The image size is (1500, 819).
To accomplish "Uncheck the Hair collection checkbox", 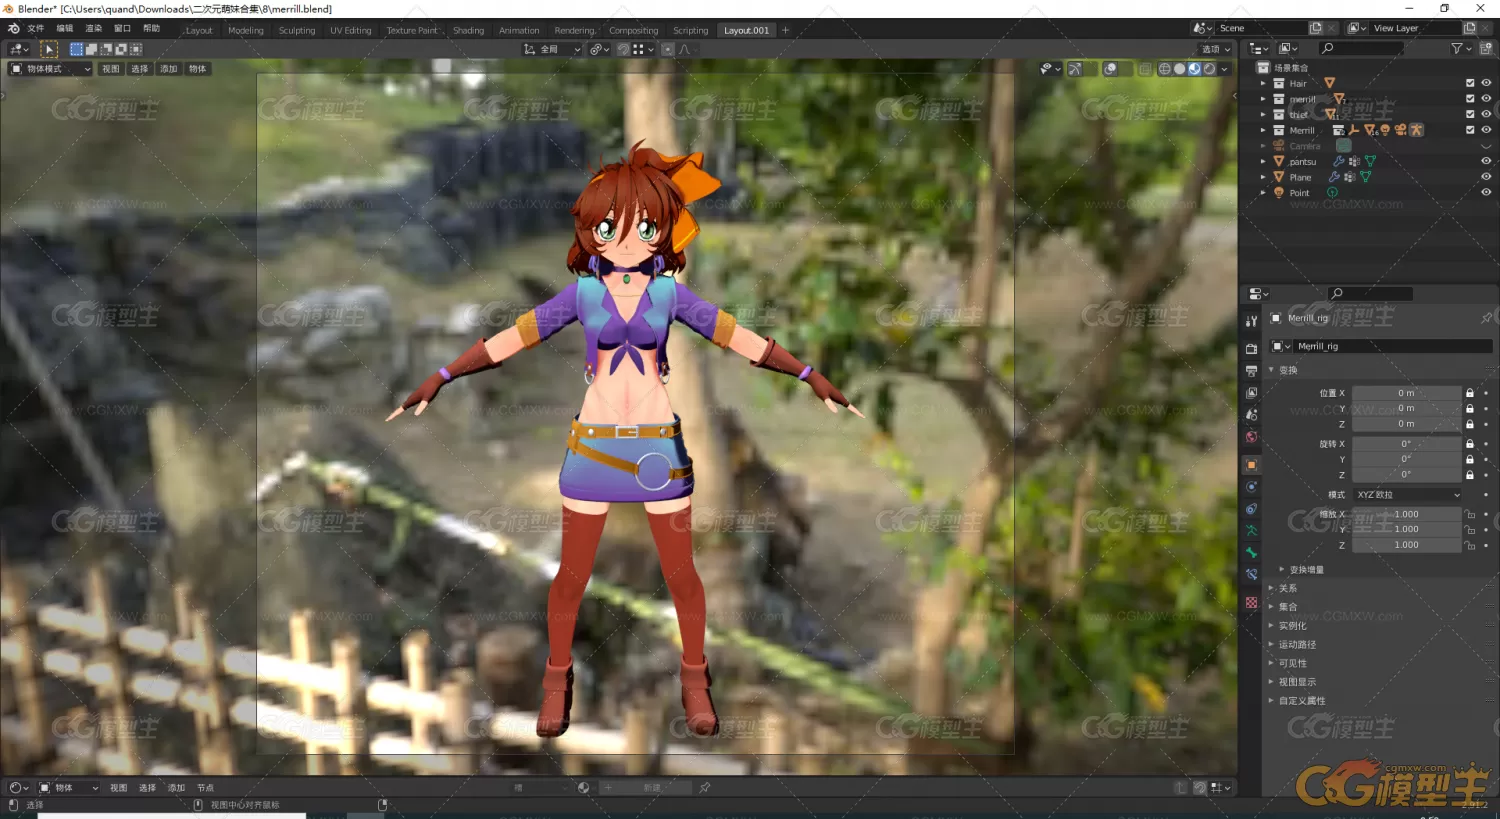I will pos(1470,83).
